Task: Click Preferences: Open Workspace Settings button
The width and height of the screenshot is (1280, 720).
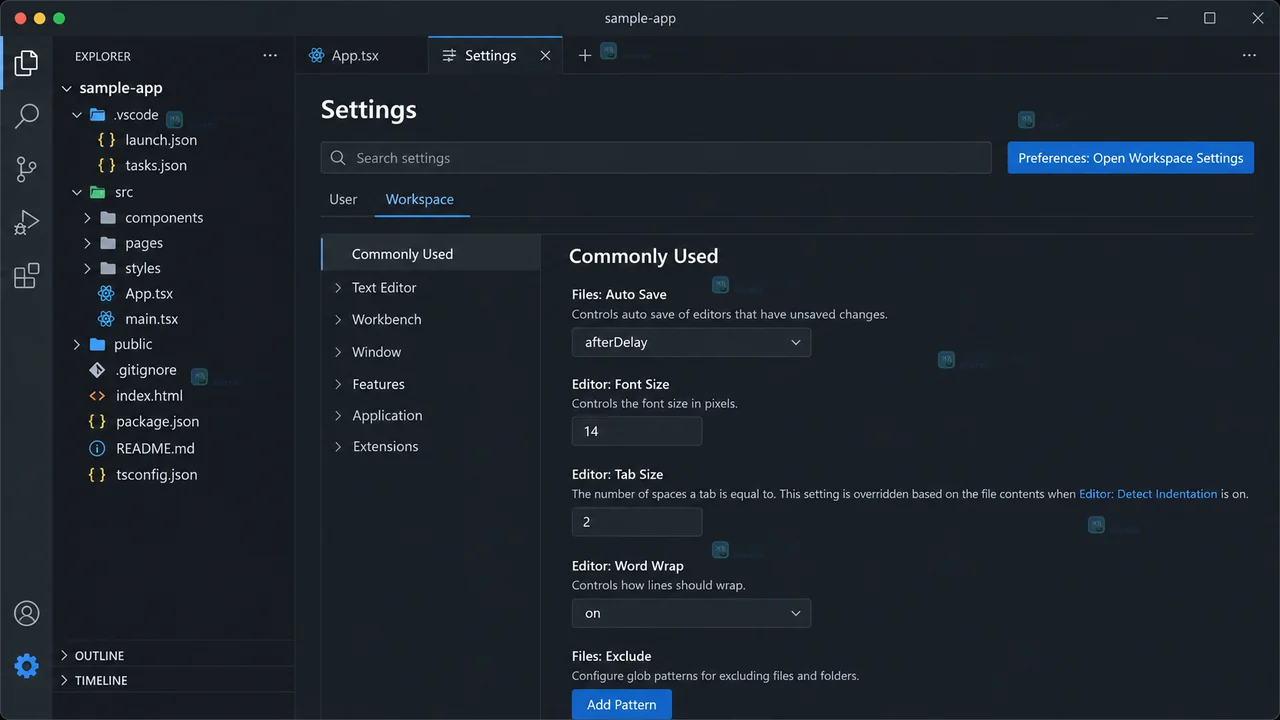Action: point(1131,158)
